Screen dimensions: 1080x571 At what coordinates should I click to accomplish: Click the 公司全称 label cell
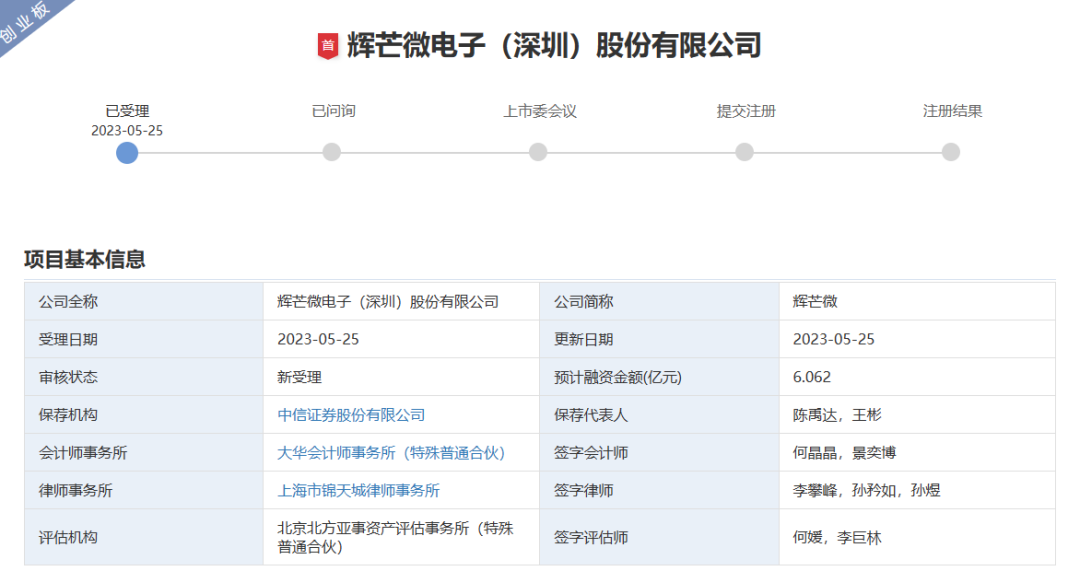144,302
